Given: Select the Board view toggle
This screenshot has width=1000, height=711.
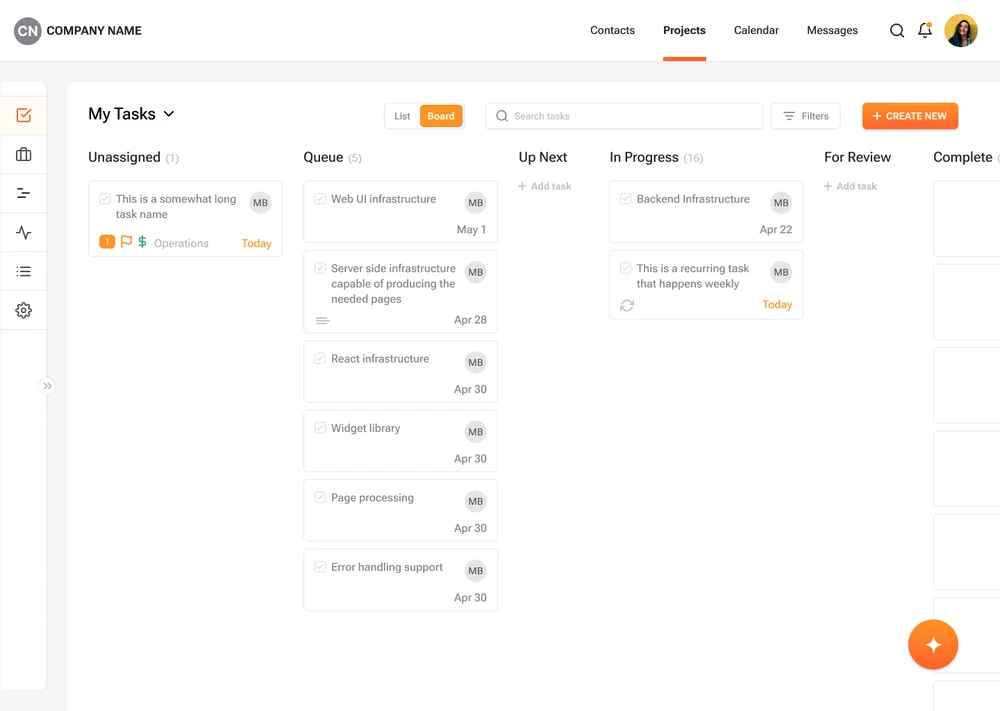Looking at the screenshot, I should [441, 115].
